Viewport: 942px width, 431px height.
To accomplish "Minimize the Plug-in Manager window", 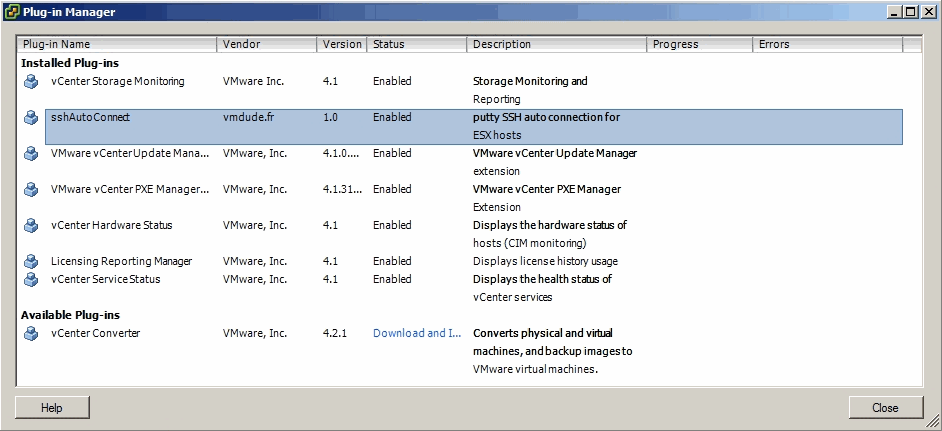I will tap(895, 11).
